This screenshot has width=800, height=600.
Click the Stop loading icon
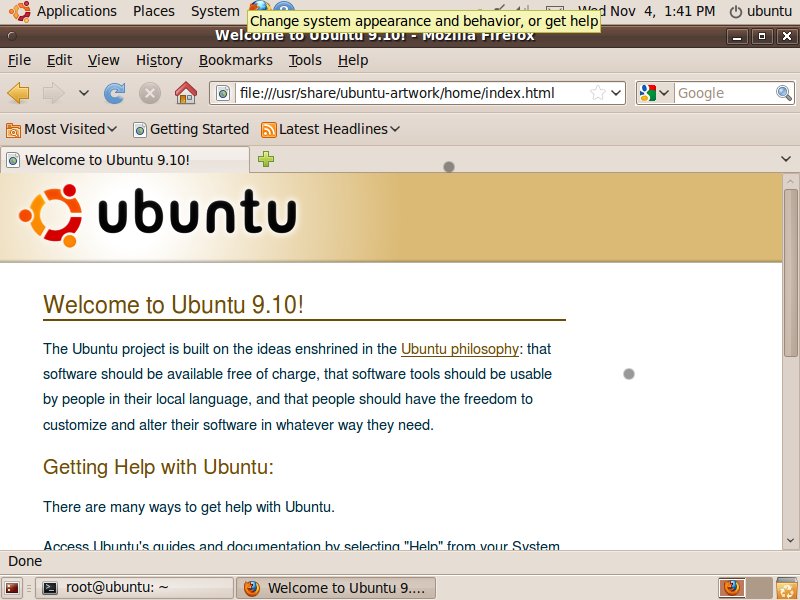coord(150,93)
